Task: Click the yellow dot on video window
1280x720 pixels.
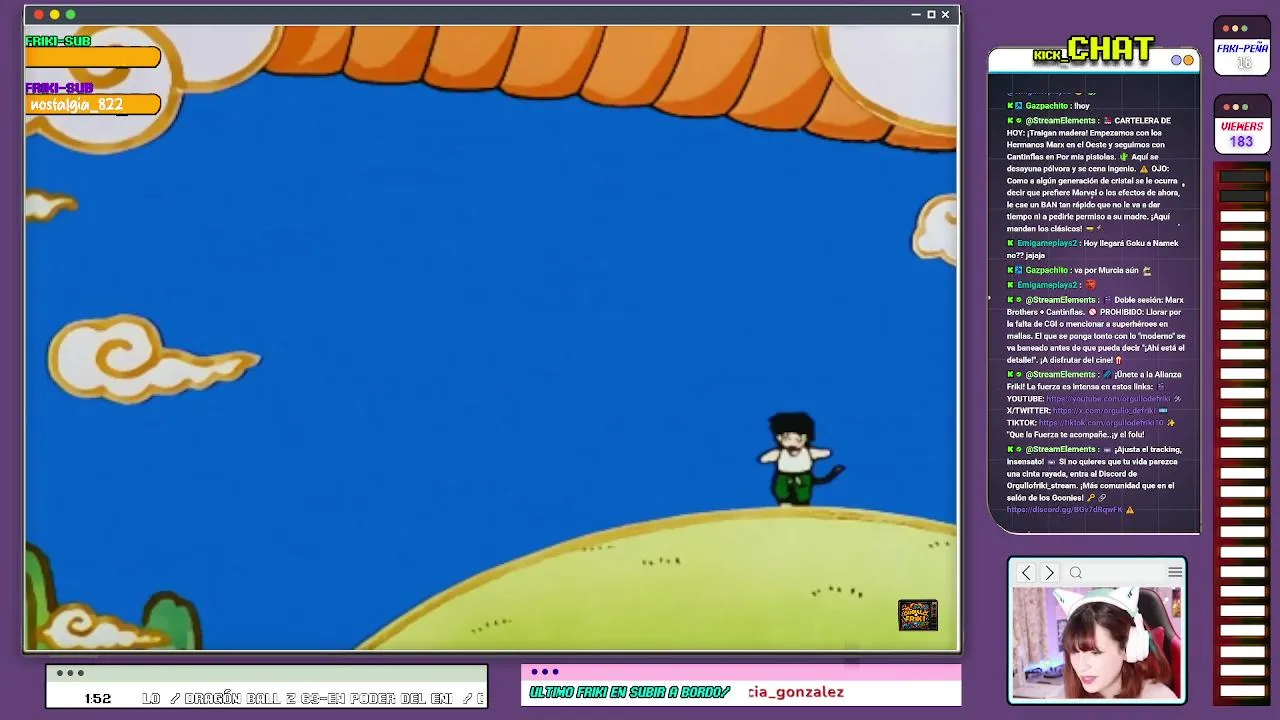Action: pos(54,14)
